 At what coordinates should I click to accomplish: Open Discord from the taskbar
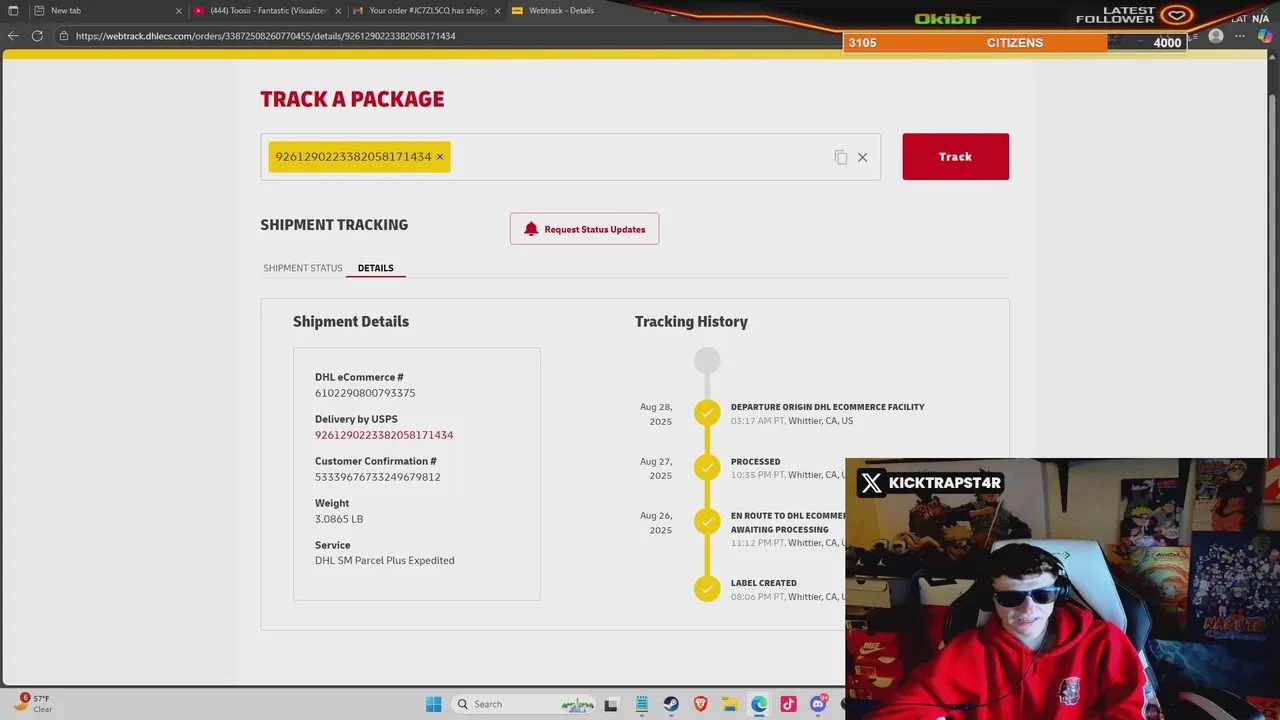818,704
